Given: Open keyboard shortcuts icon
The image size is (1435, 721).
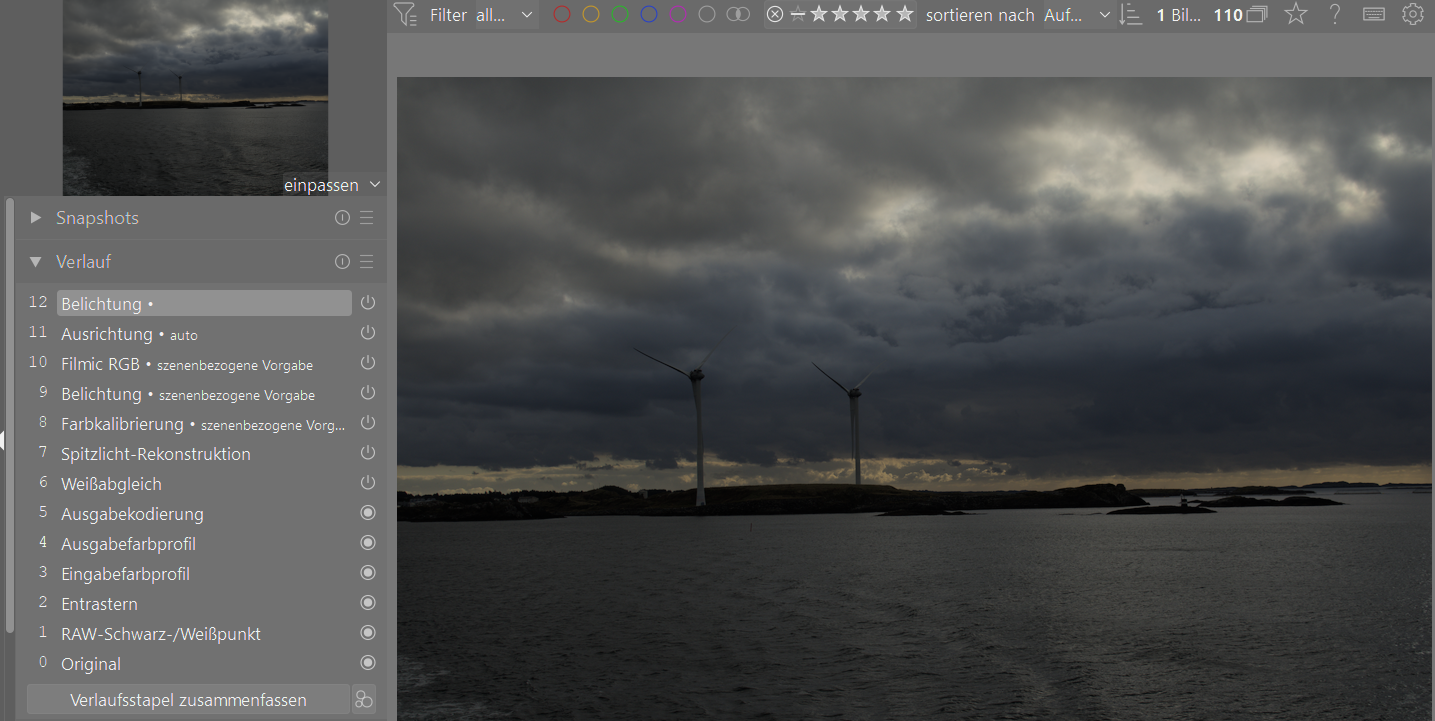Looking at the screenshot, I should click(1374, 14).
